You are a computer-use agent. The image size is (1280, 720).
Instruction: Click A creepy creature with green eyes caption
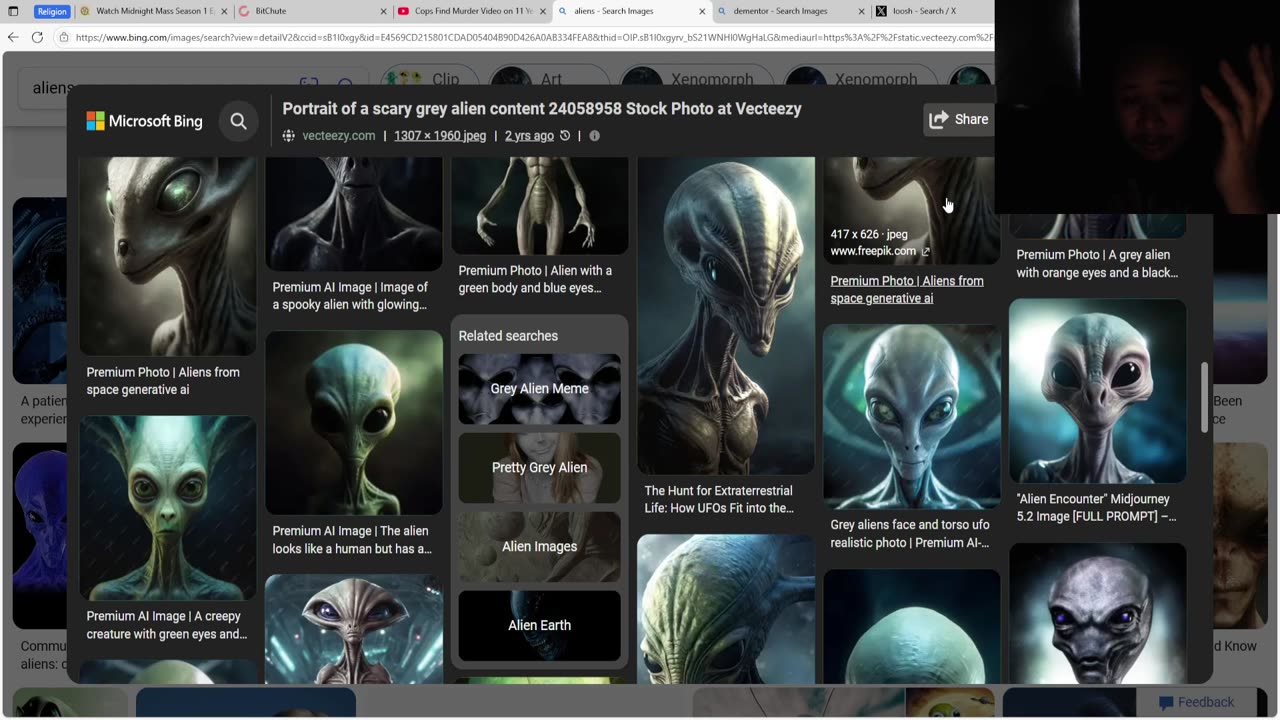166,625
